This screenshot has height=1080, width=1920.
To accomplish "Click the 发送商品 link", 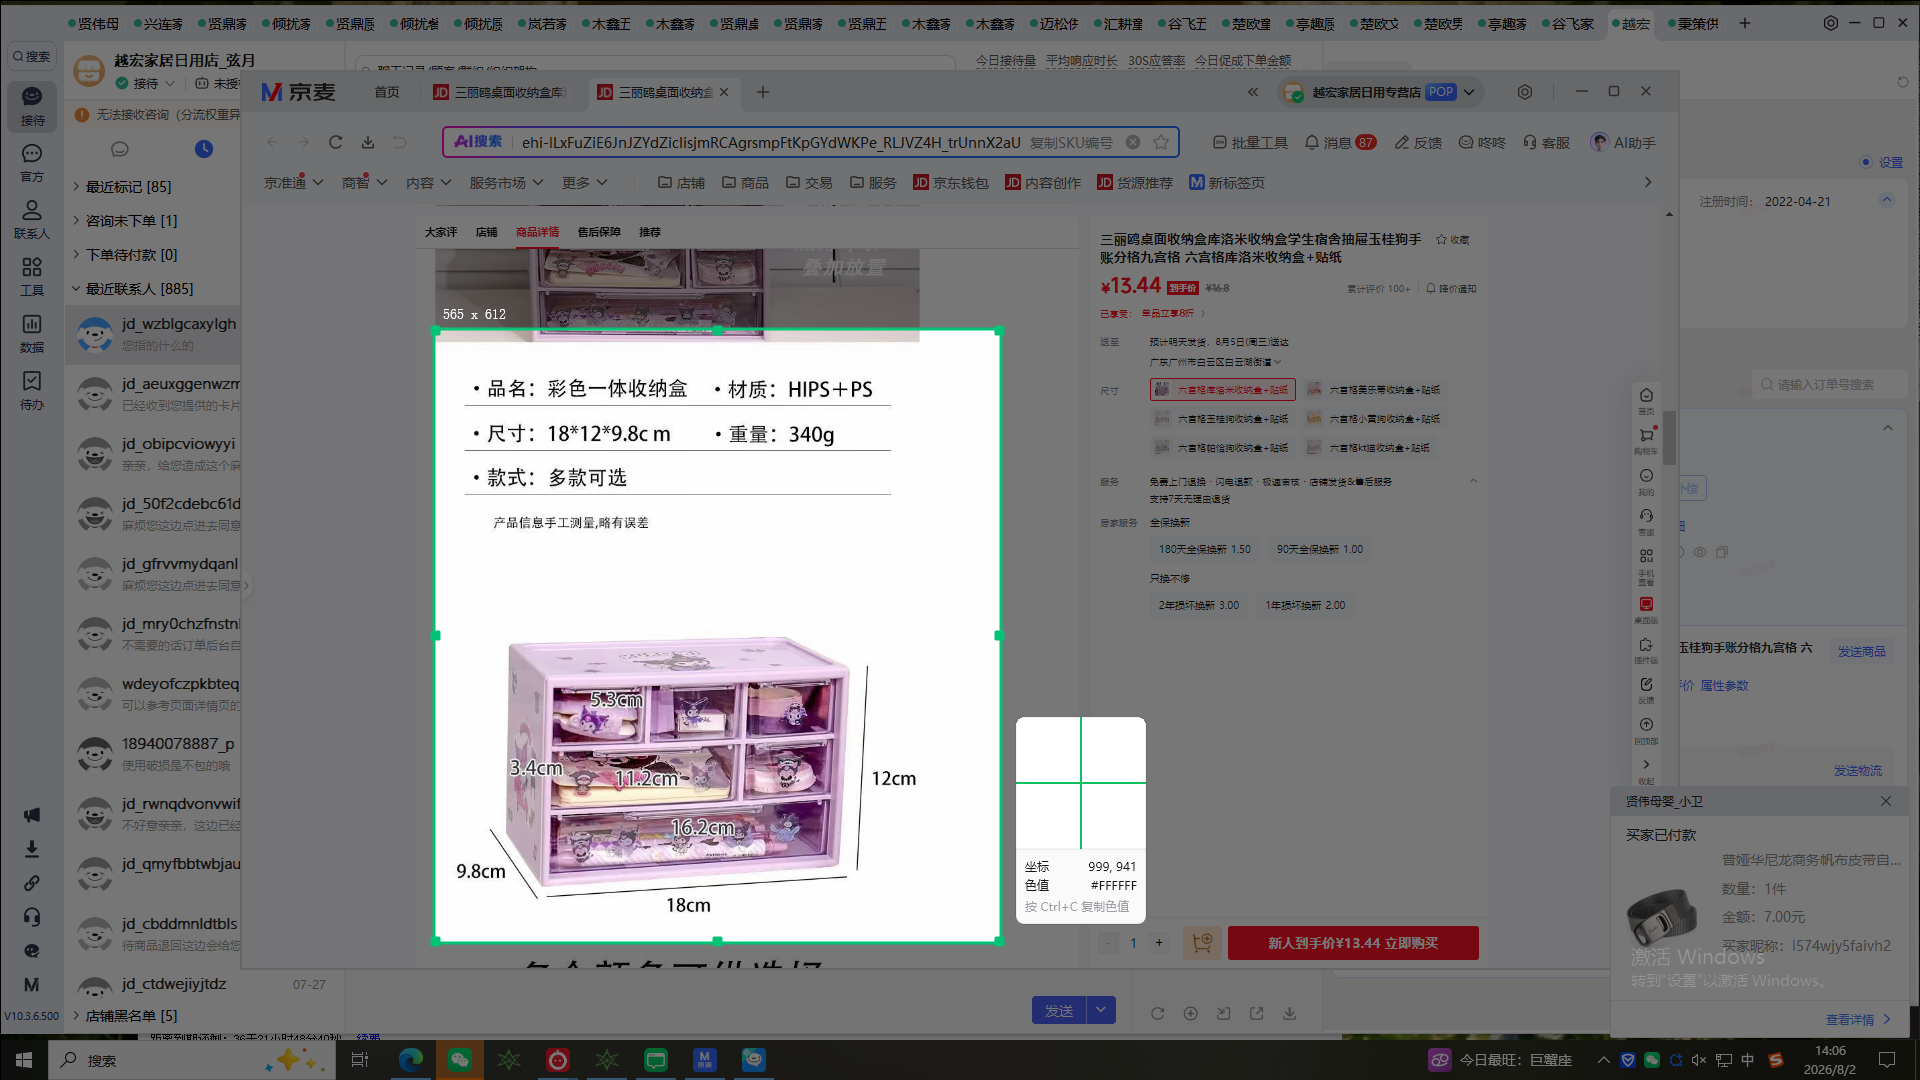I will tap(1861, 652).
